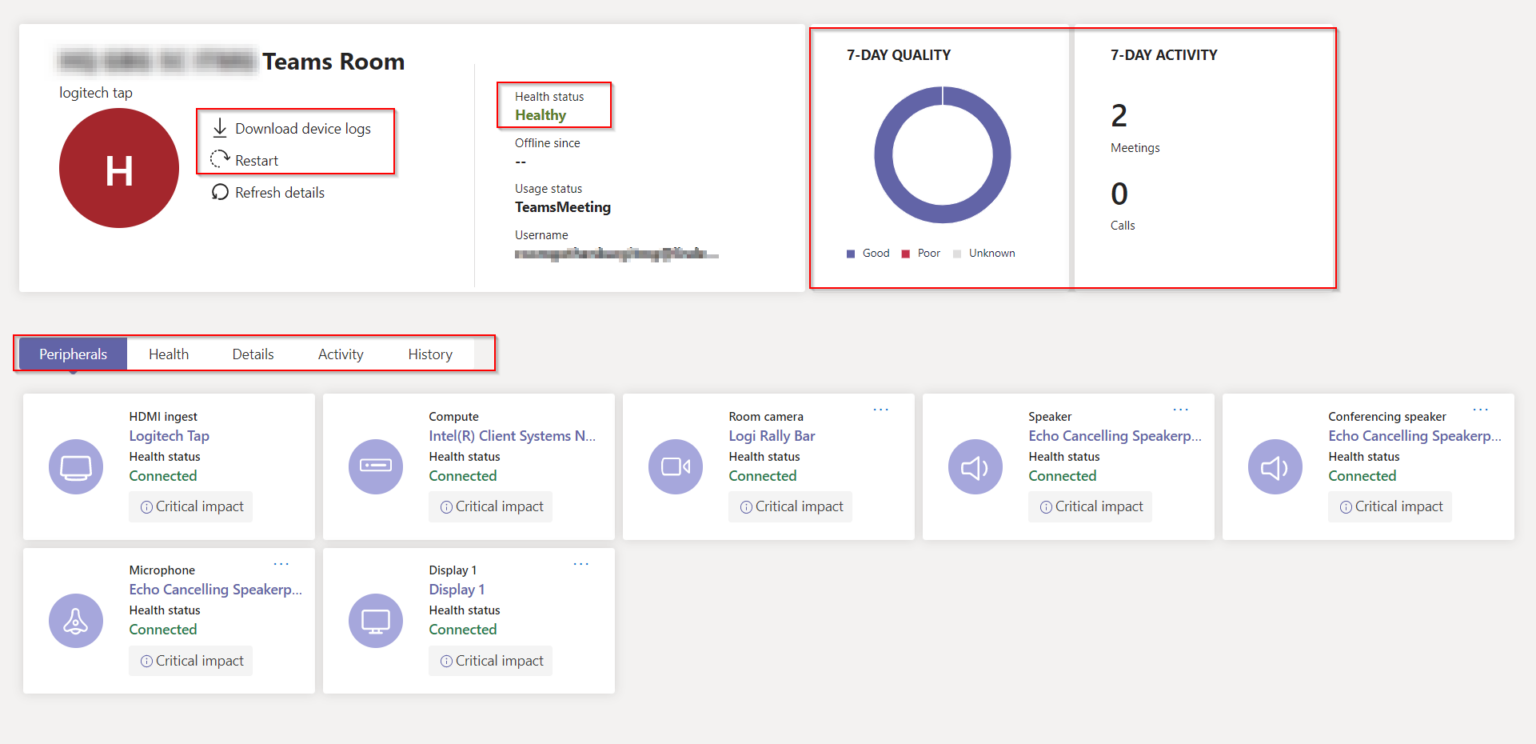Open the Display 1 card options menu

(x=581, y=563)
